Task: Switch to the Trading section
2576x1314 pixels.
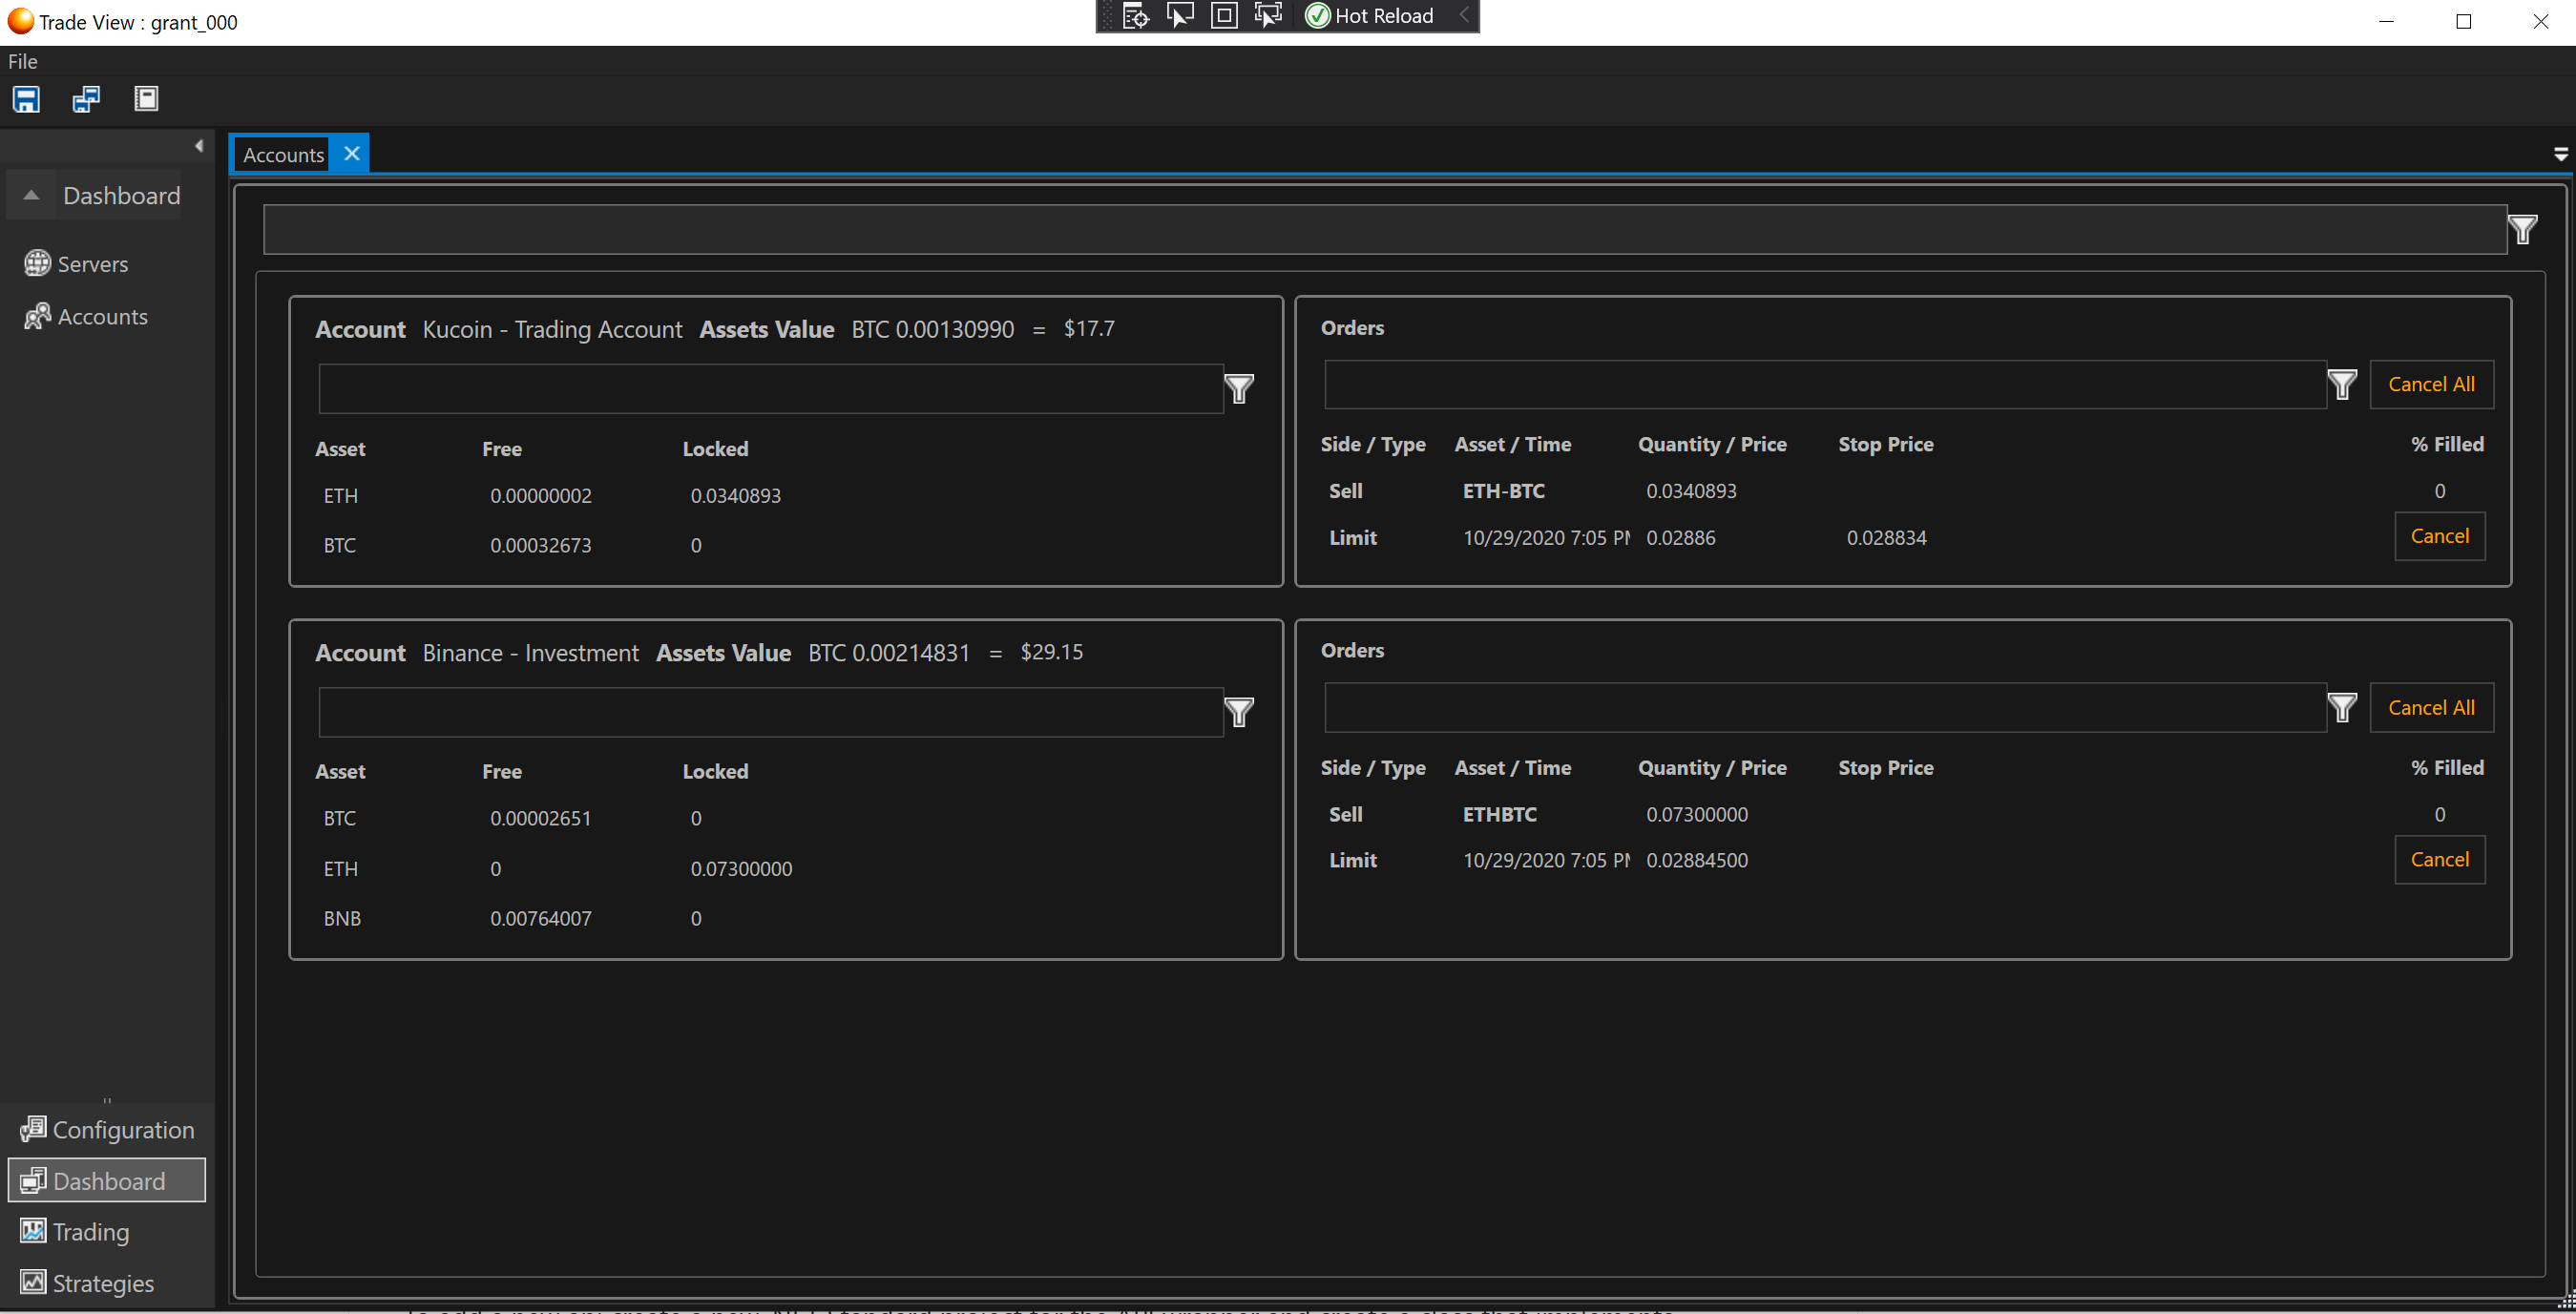Action: (x=90, y=1232)
